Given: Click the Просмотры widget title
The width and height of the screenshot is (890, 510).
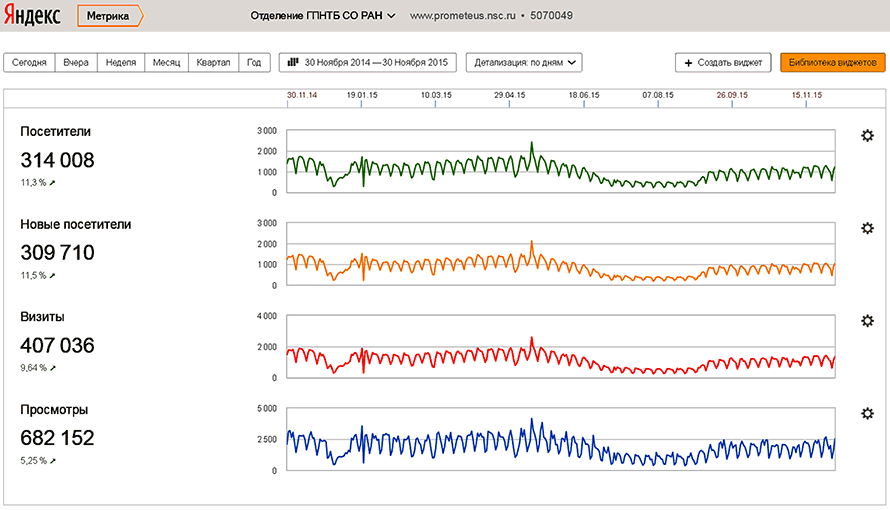Looking at the screenshot, I should tap(54, 410).
